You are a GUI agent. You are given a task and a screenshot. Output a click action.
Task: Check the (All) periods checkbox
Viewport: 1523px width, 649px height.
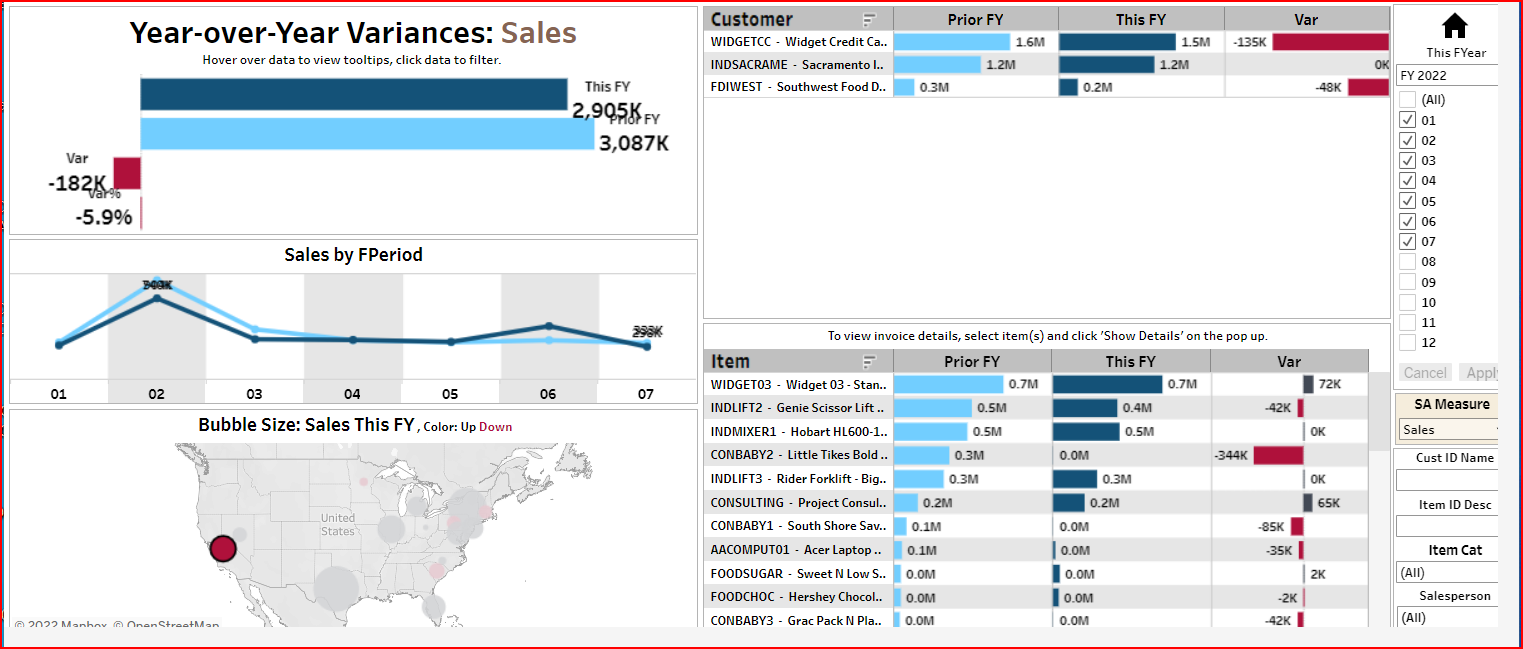1407,100
